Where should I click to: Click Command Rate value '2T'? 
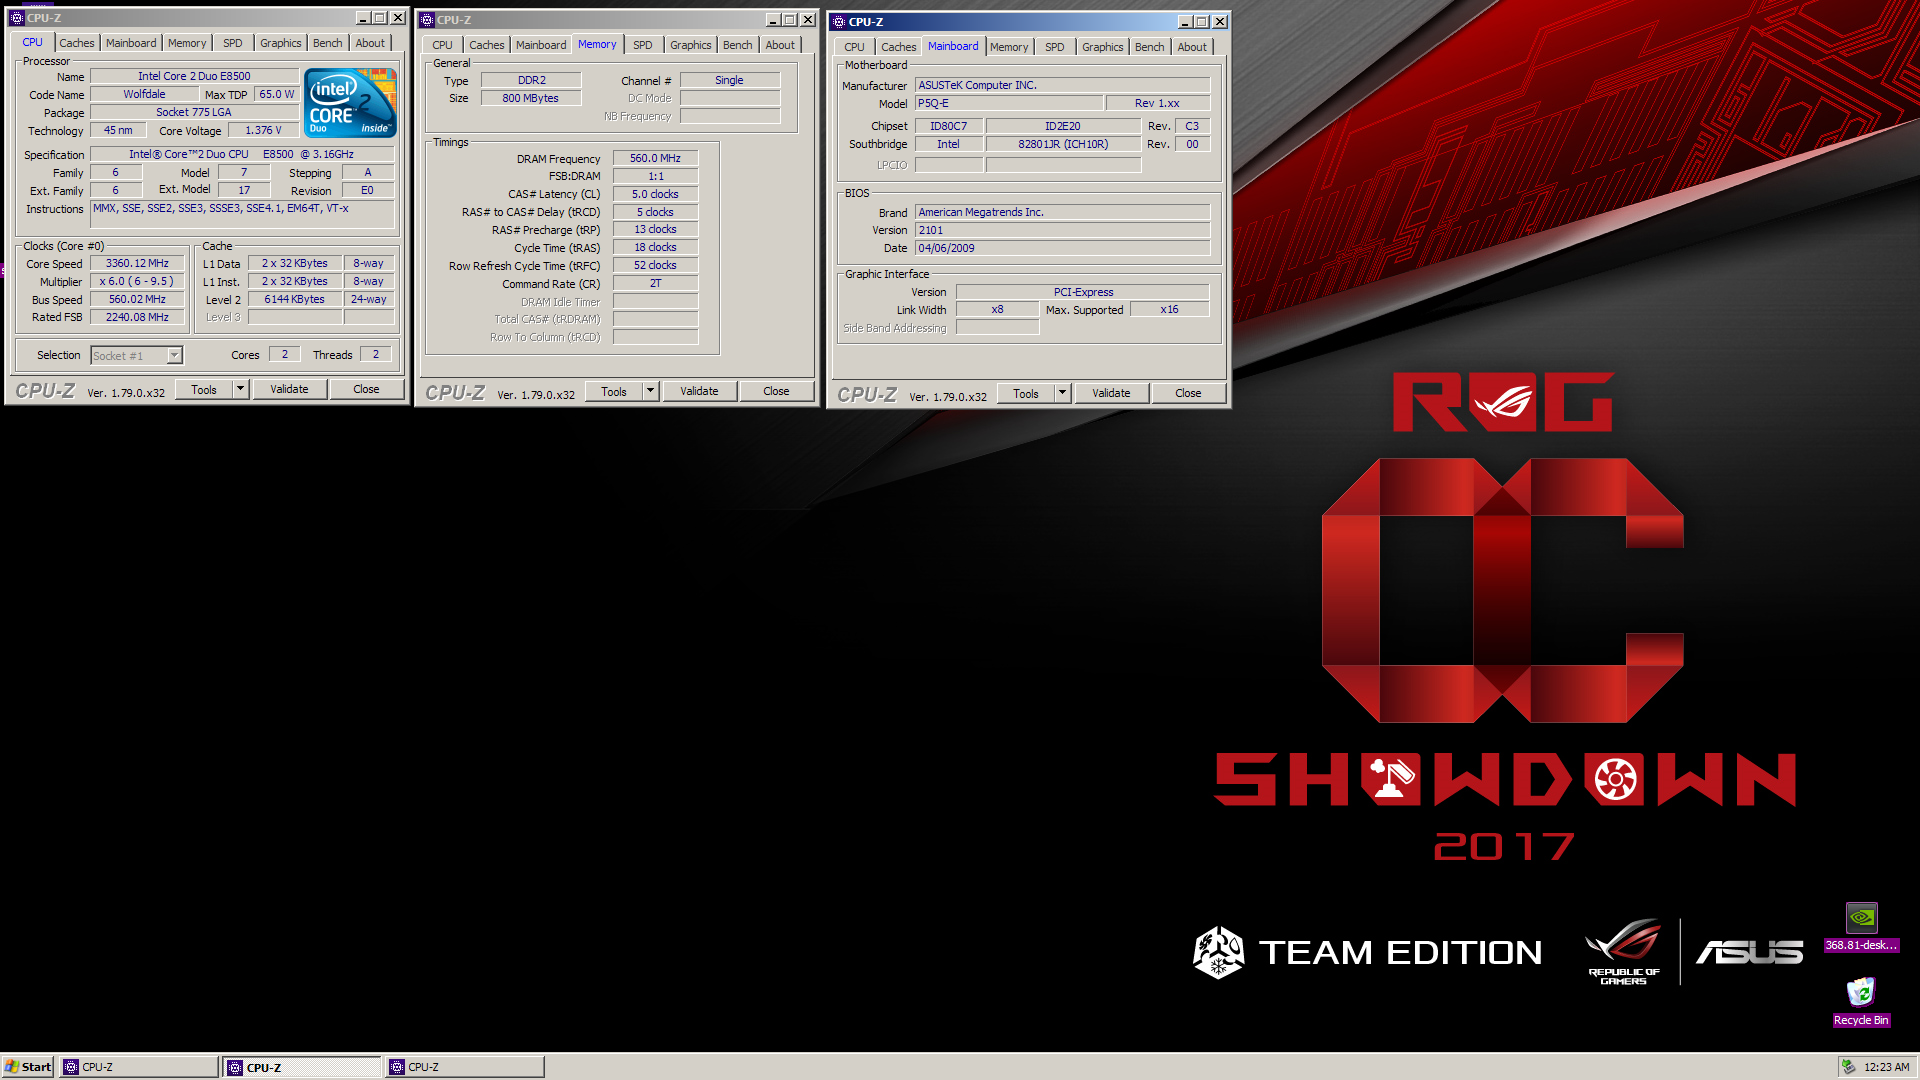pos(655,284)
